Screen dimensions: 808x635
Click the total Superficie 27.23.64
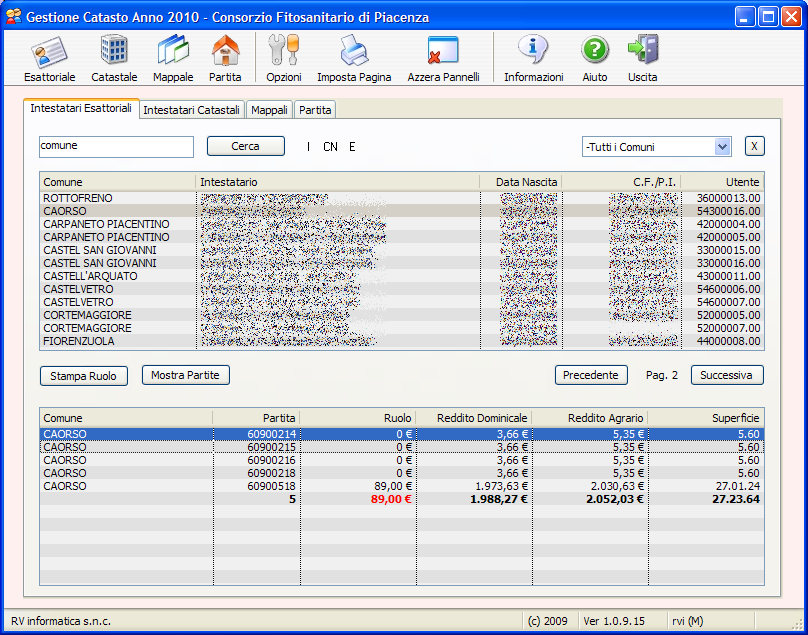[736, 499]
